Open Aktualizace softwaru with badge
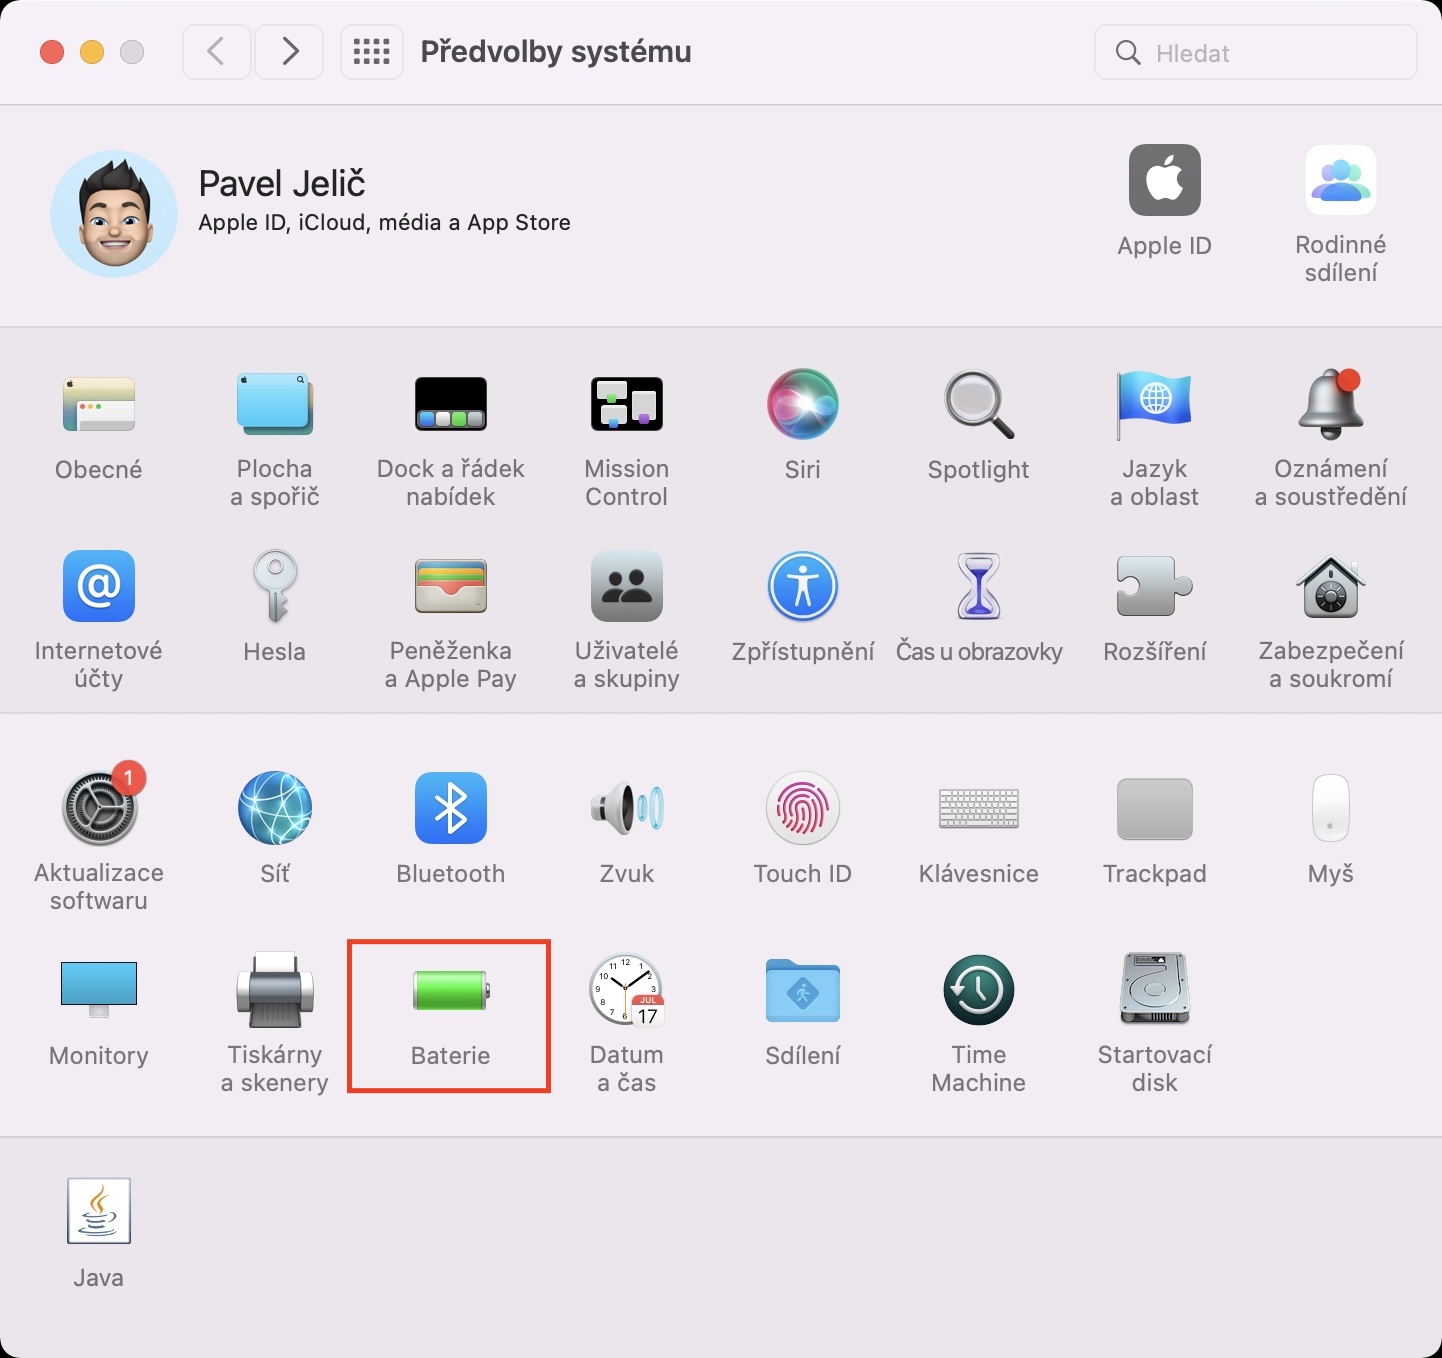This screenshot has width=1442, height=1358. pos(99,808)
